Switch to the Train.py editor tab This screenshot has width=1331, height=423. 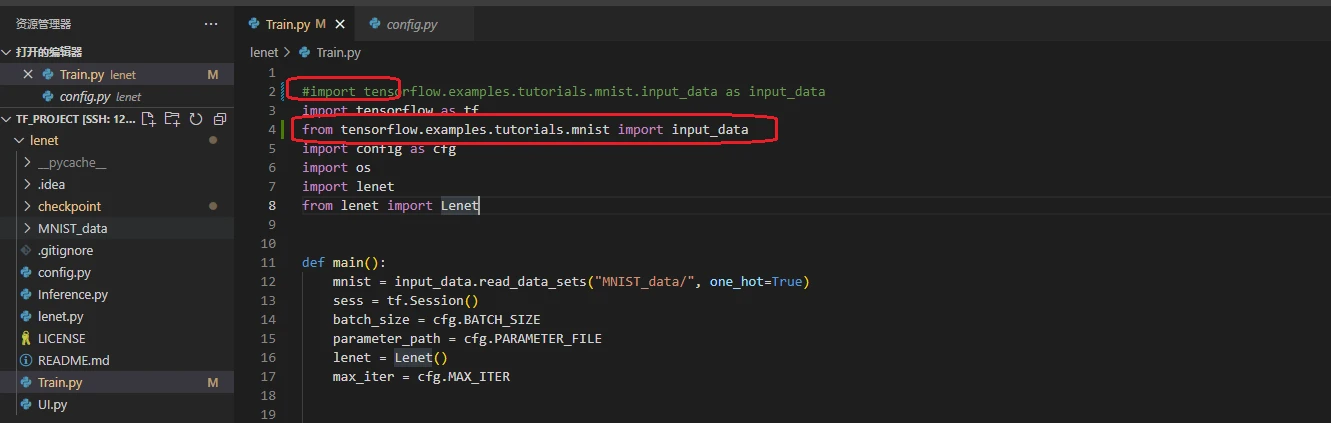click(x=289, y=24)
